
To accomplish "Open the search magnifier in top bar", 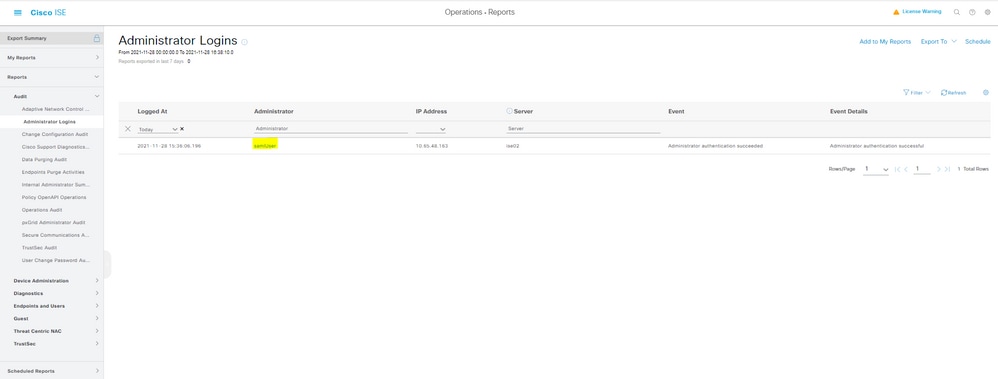I will [x=957, y=12].
